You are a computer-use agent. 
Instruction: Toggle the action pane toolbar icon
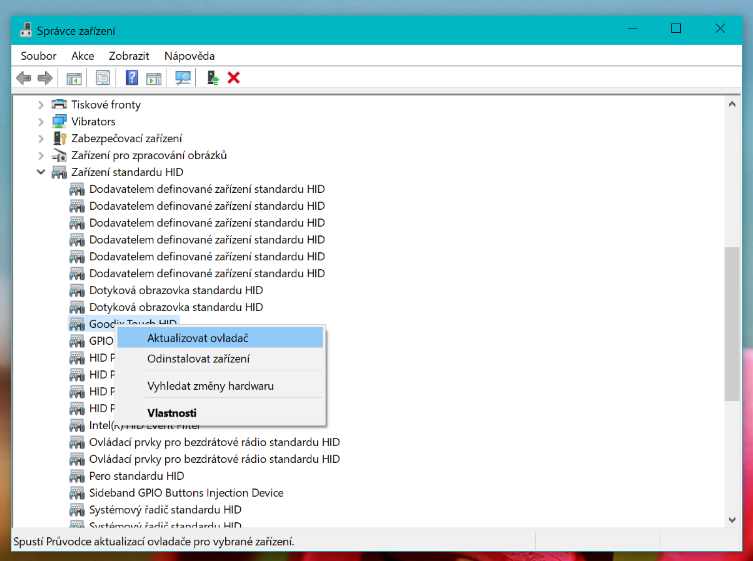(154, 78)
